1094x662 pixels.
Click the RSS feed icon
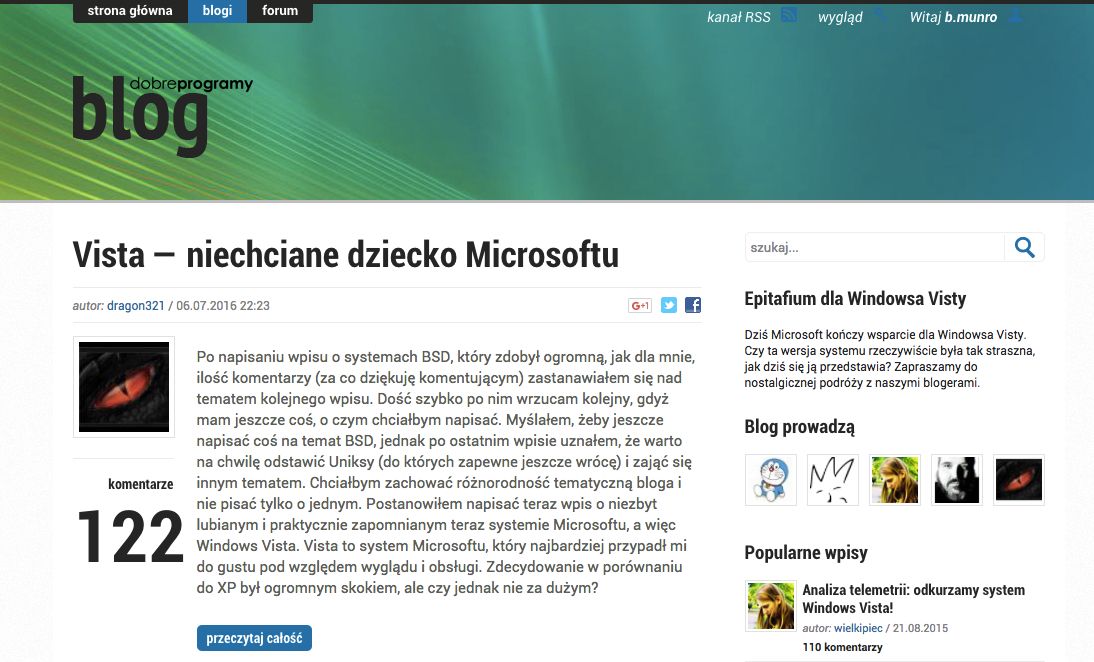(x=789, y=15)
